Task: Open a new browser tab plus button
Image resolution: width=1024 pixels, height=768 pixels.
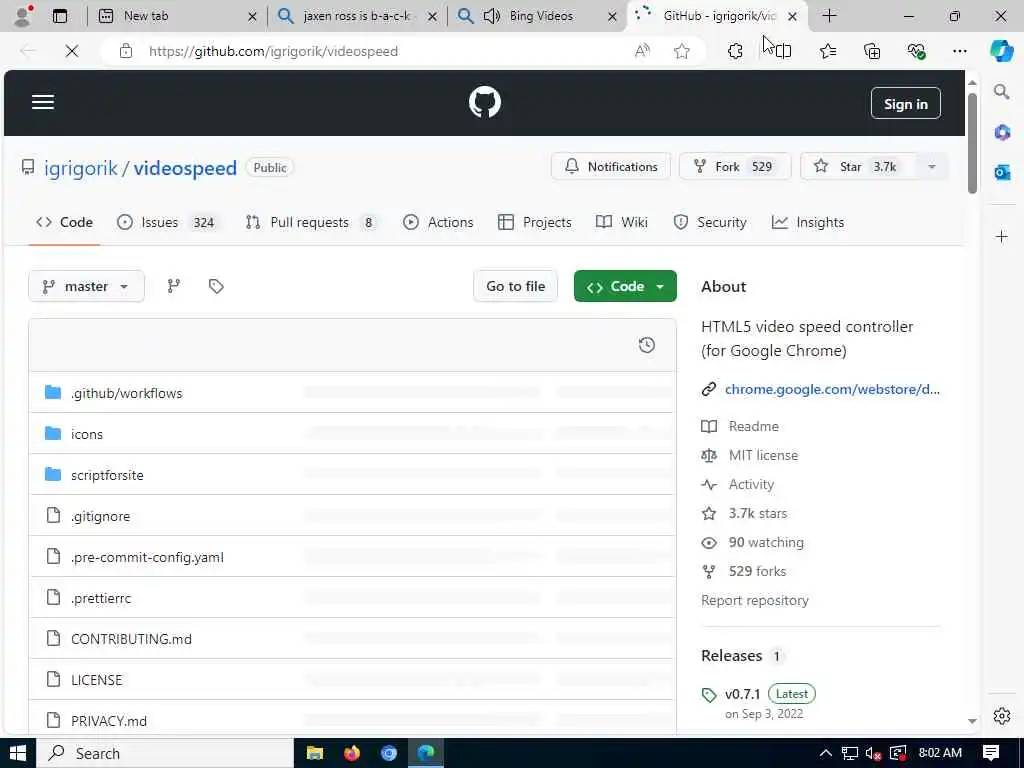Action: tap(829, 16)
